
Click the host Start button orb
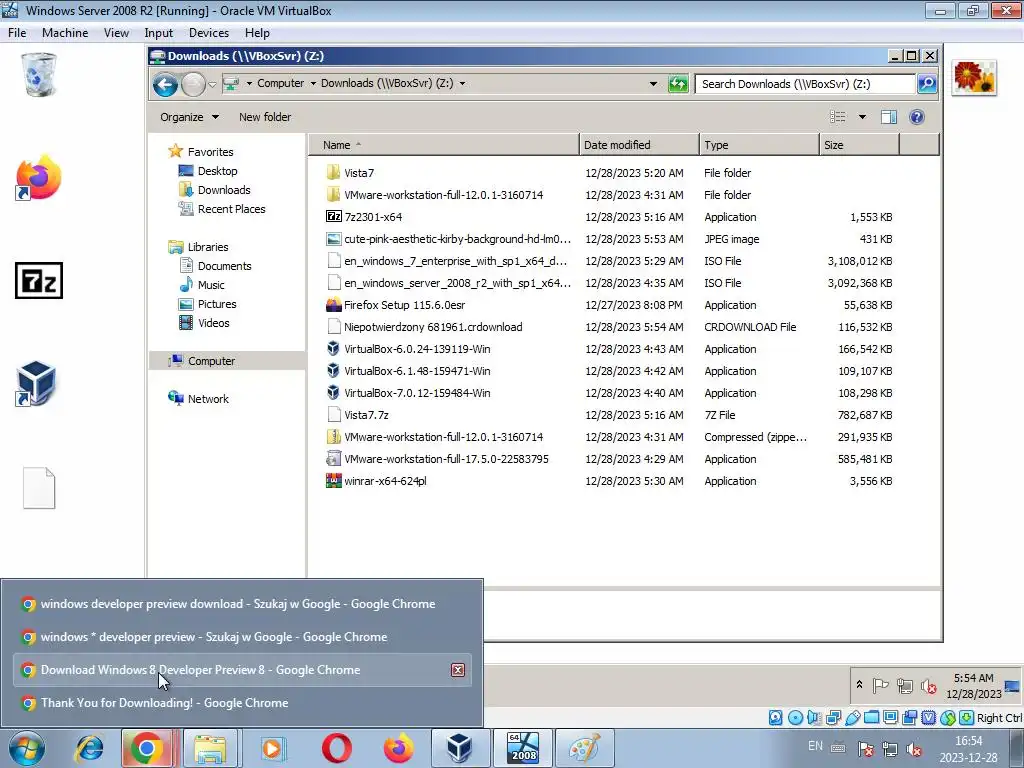coord(26,748)
